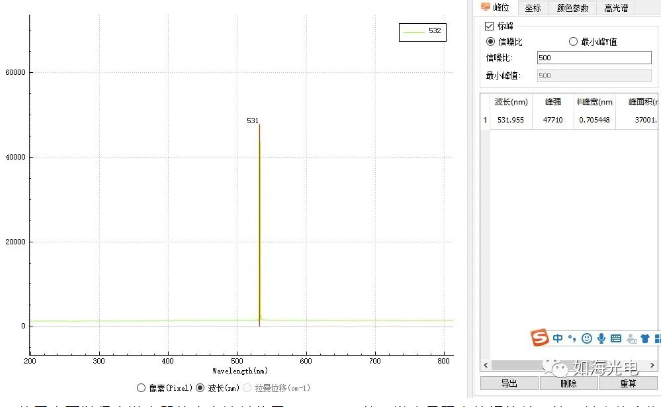Screen dimensions: 663x407
Task: Click the 导出 export button
Action: [508, 384]
